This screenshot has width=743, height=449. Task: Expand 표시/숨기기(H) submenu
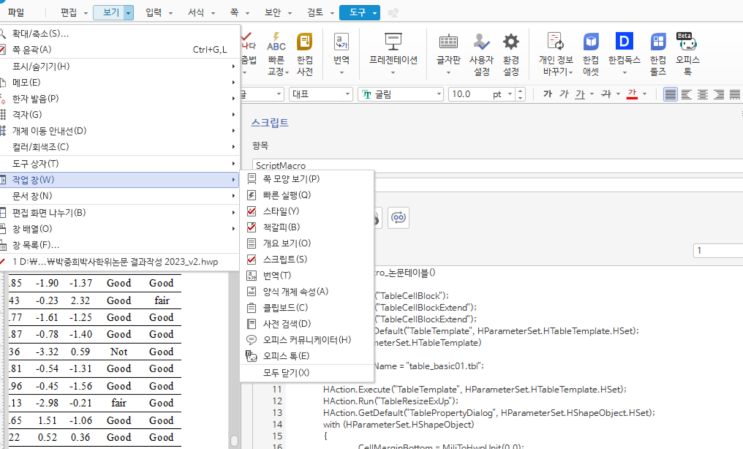[x=118, y=66]
